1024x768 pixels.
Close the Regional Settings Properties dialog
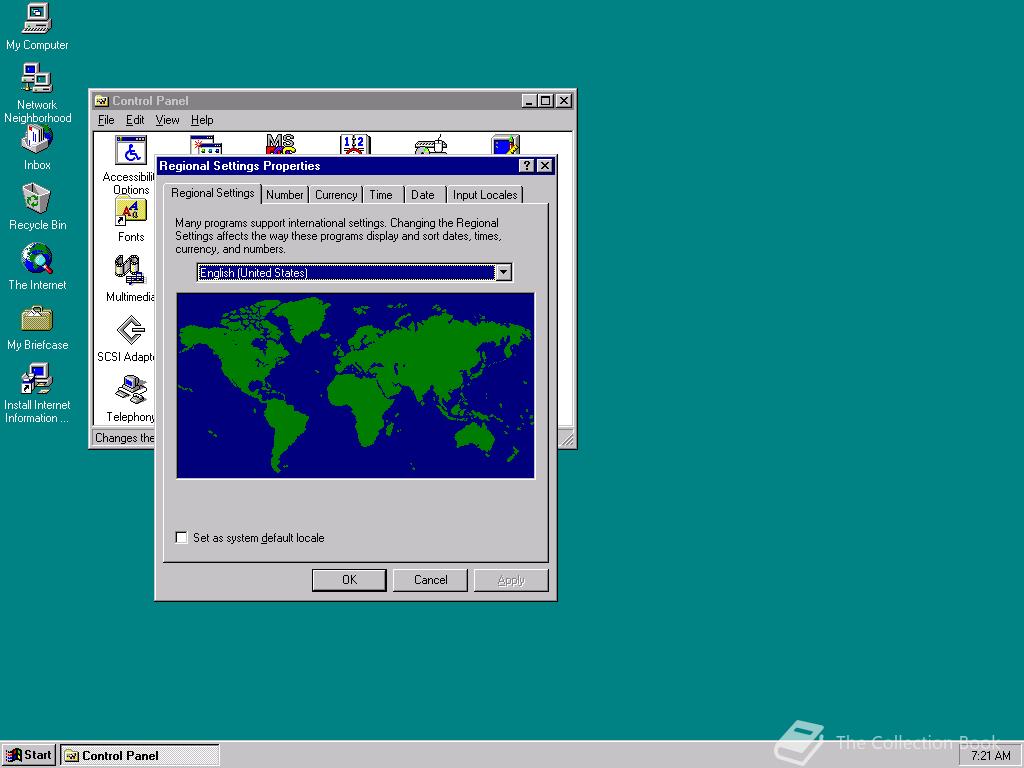coord(545,166)
